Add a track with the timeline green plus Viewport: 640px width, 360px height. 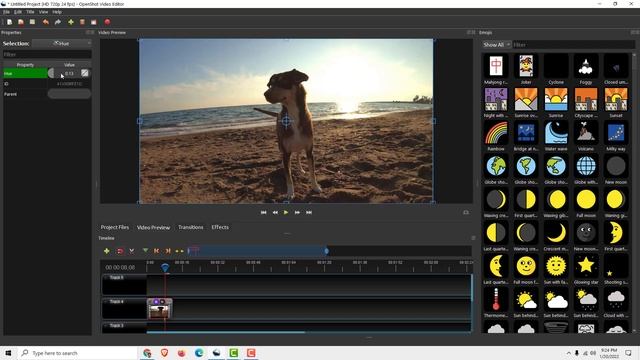click(107, 251)
